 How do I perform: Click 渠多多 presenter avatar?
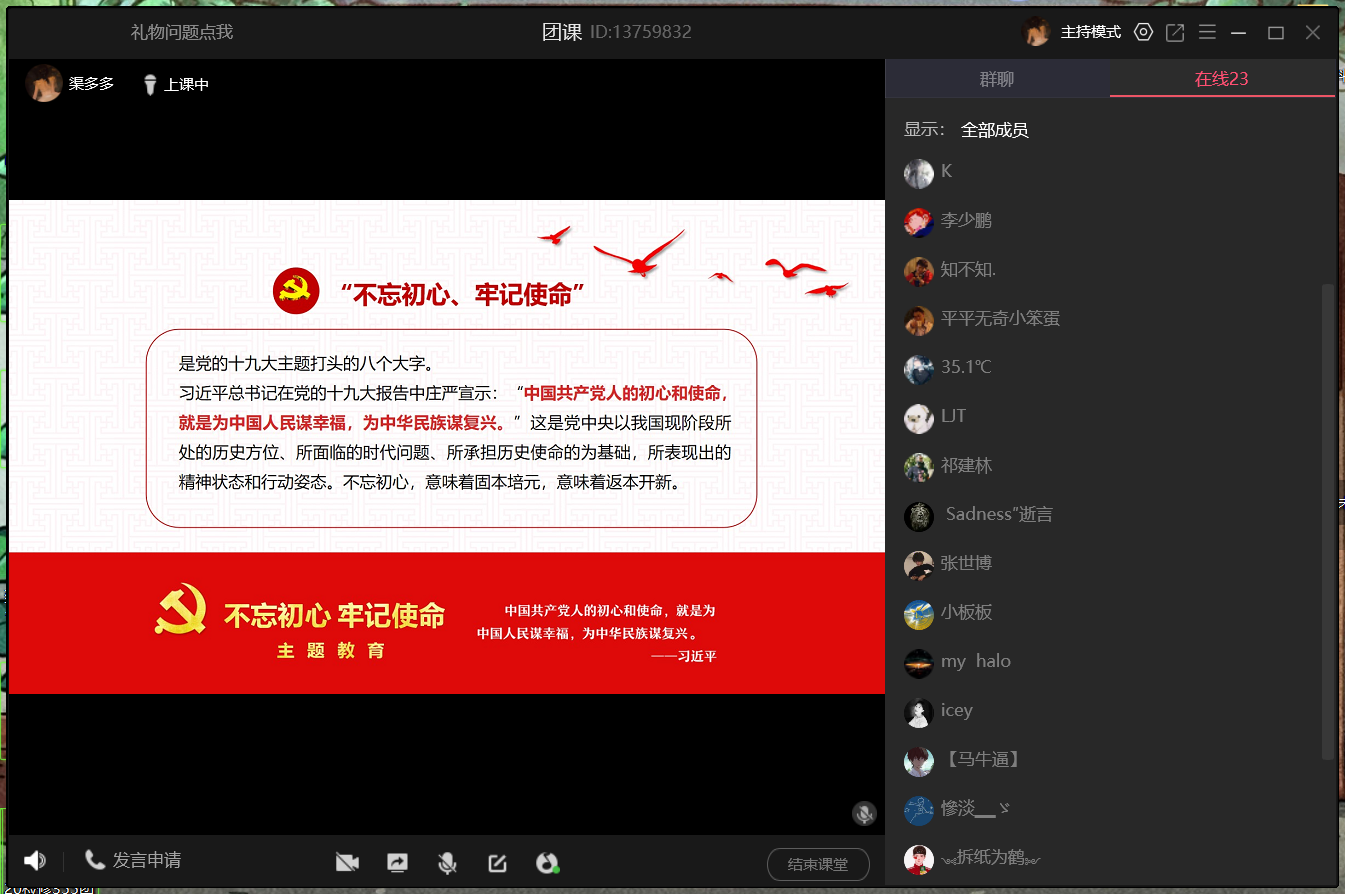coord(43,83)
